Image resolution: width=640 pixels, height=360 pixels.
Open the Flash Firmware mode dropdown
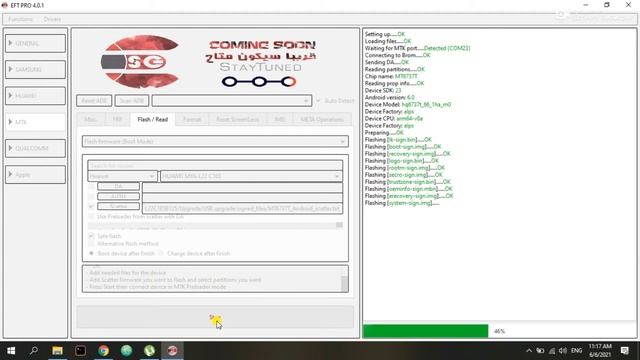point(215,141)
